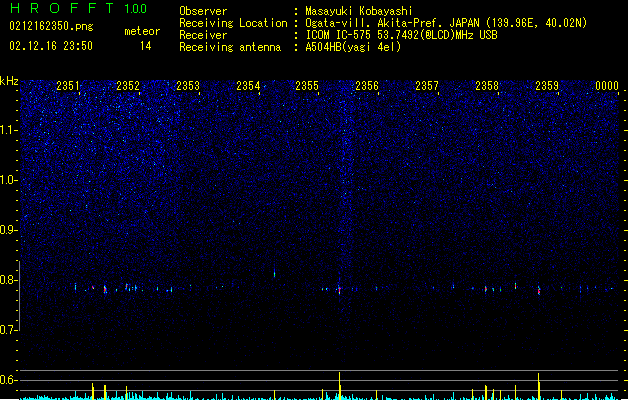This screenshot has width=629, height=400.
Task: Click the 2357 time marker
Action: click(427, 86)
